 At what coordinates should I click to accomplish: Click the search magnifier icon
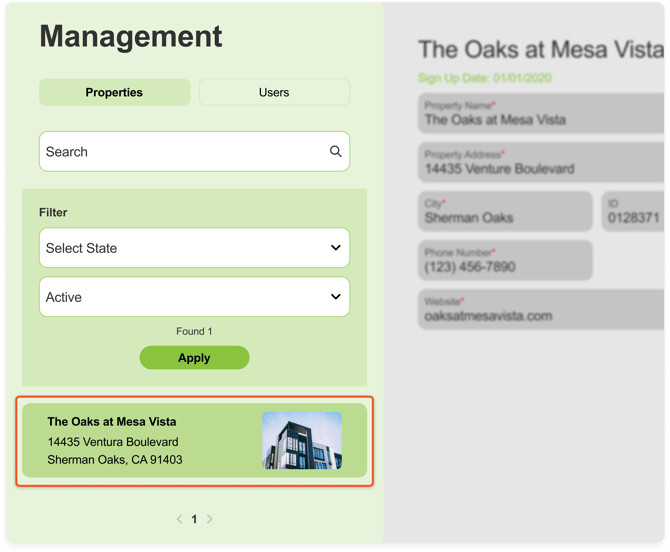coord(336,152)
